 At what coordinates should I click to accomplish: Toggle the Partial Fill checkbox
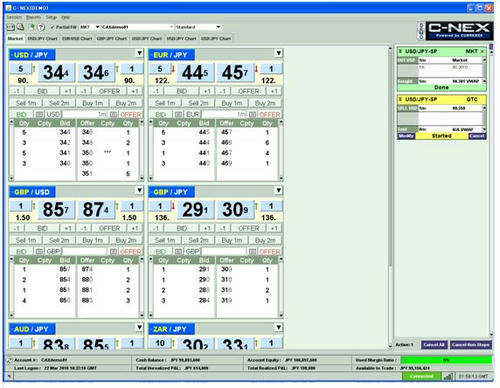[x=53, y=27]
